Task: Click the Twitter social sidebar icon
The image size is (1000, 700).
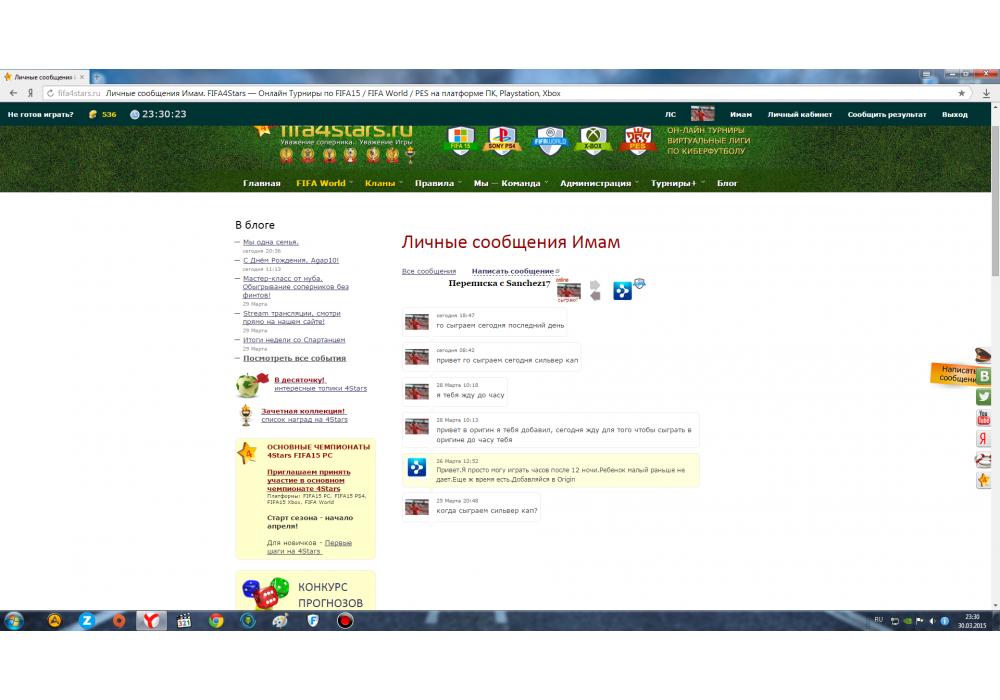Action: point(984,397)
